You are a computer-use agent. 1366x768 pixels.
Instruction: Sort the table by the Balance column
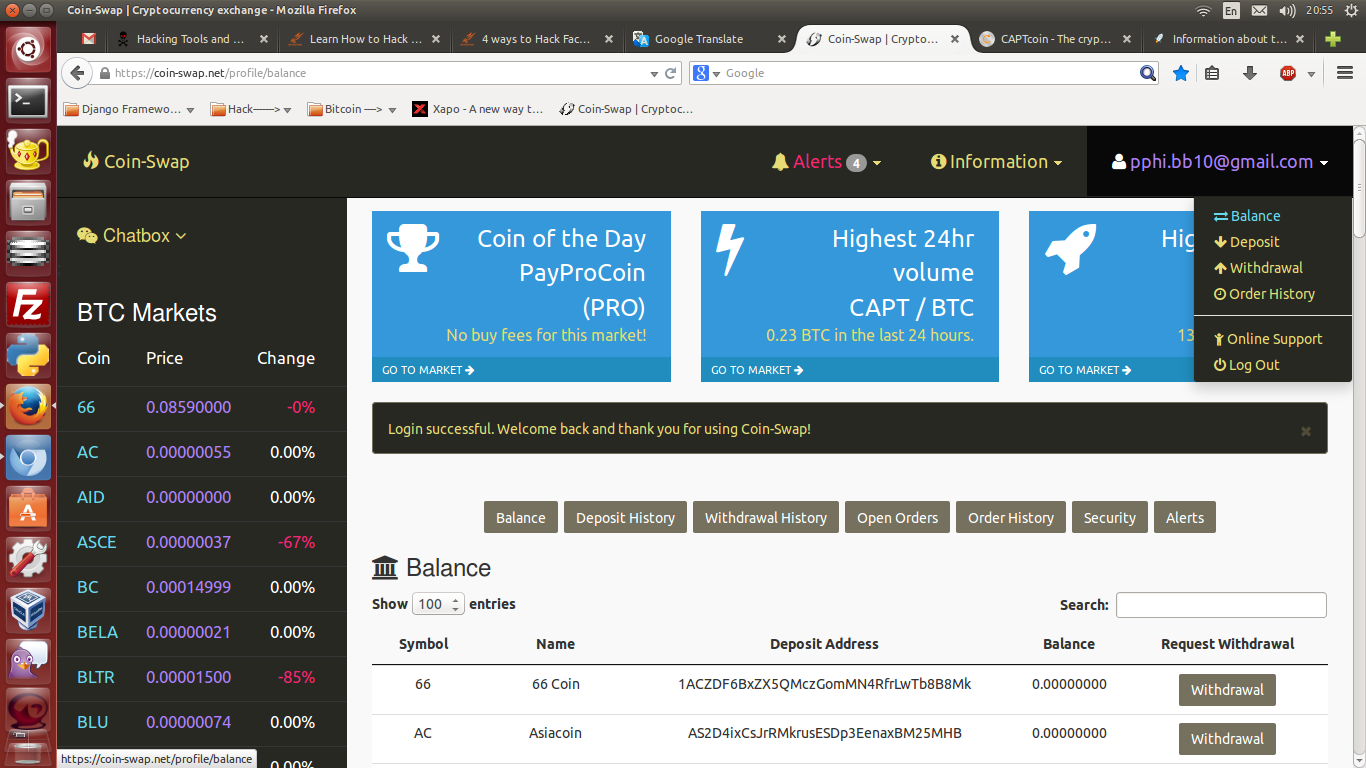pyautogui.click(x=1069, y=644)
